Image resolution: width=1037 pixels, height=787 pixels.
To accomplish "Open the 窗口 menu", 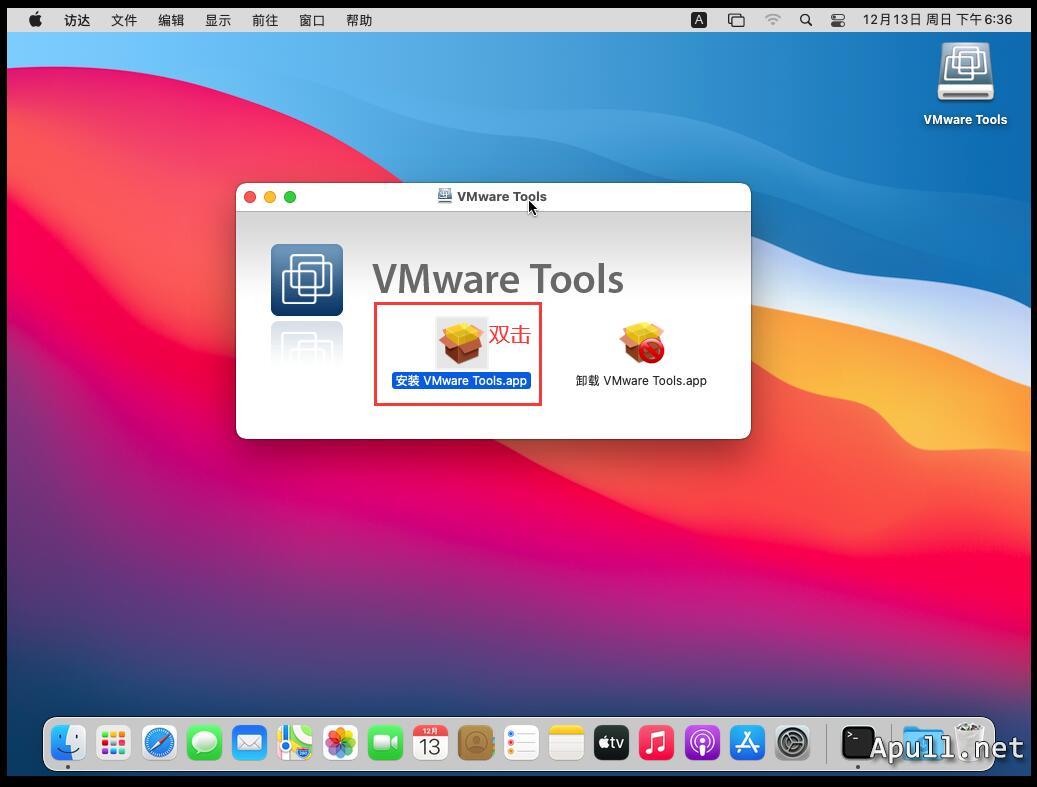I will [311, 21].
